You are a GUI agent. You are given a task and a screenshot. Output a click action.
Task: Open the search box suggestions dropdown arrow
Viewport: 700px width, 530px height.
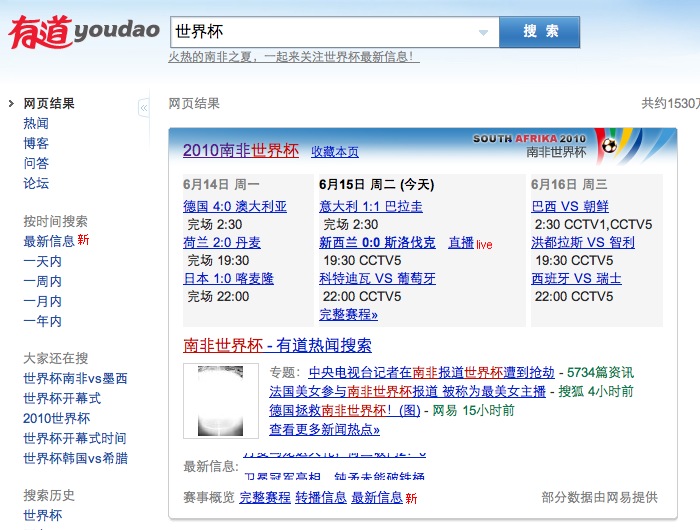(x=483, y=33)
